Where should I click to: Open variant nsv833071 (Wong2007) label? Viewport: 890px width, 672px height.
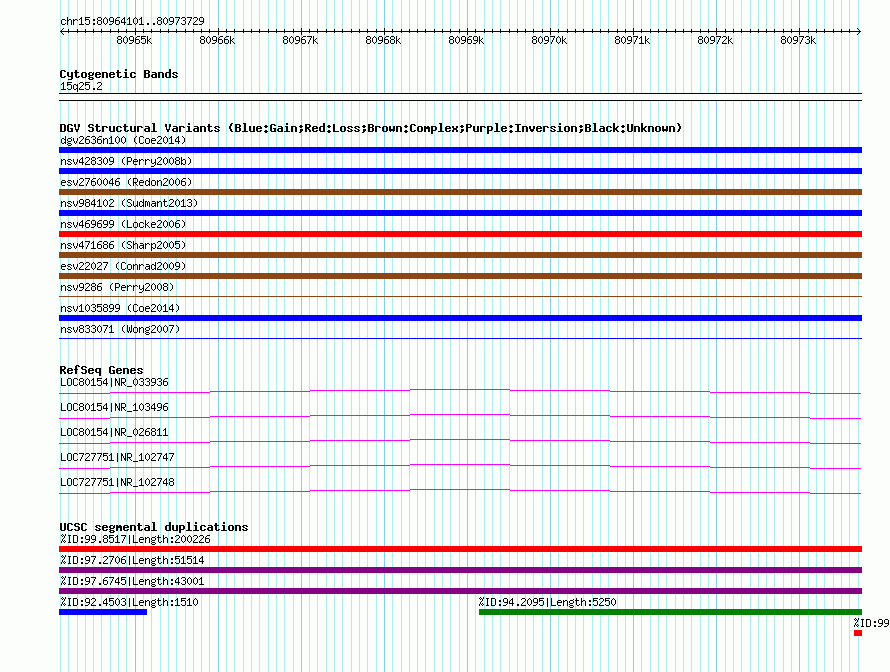pos(120,329)
